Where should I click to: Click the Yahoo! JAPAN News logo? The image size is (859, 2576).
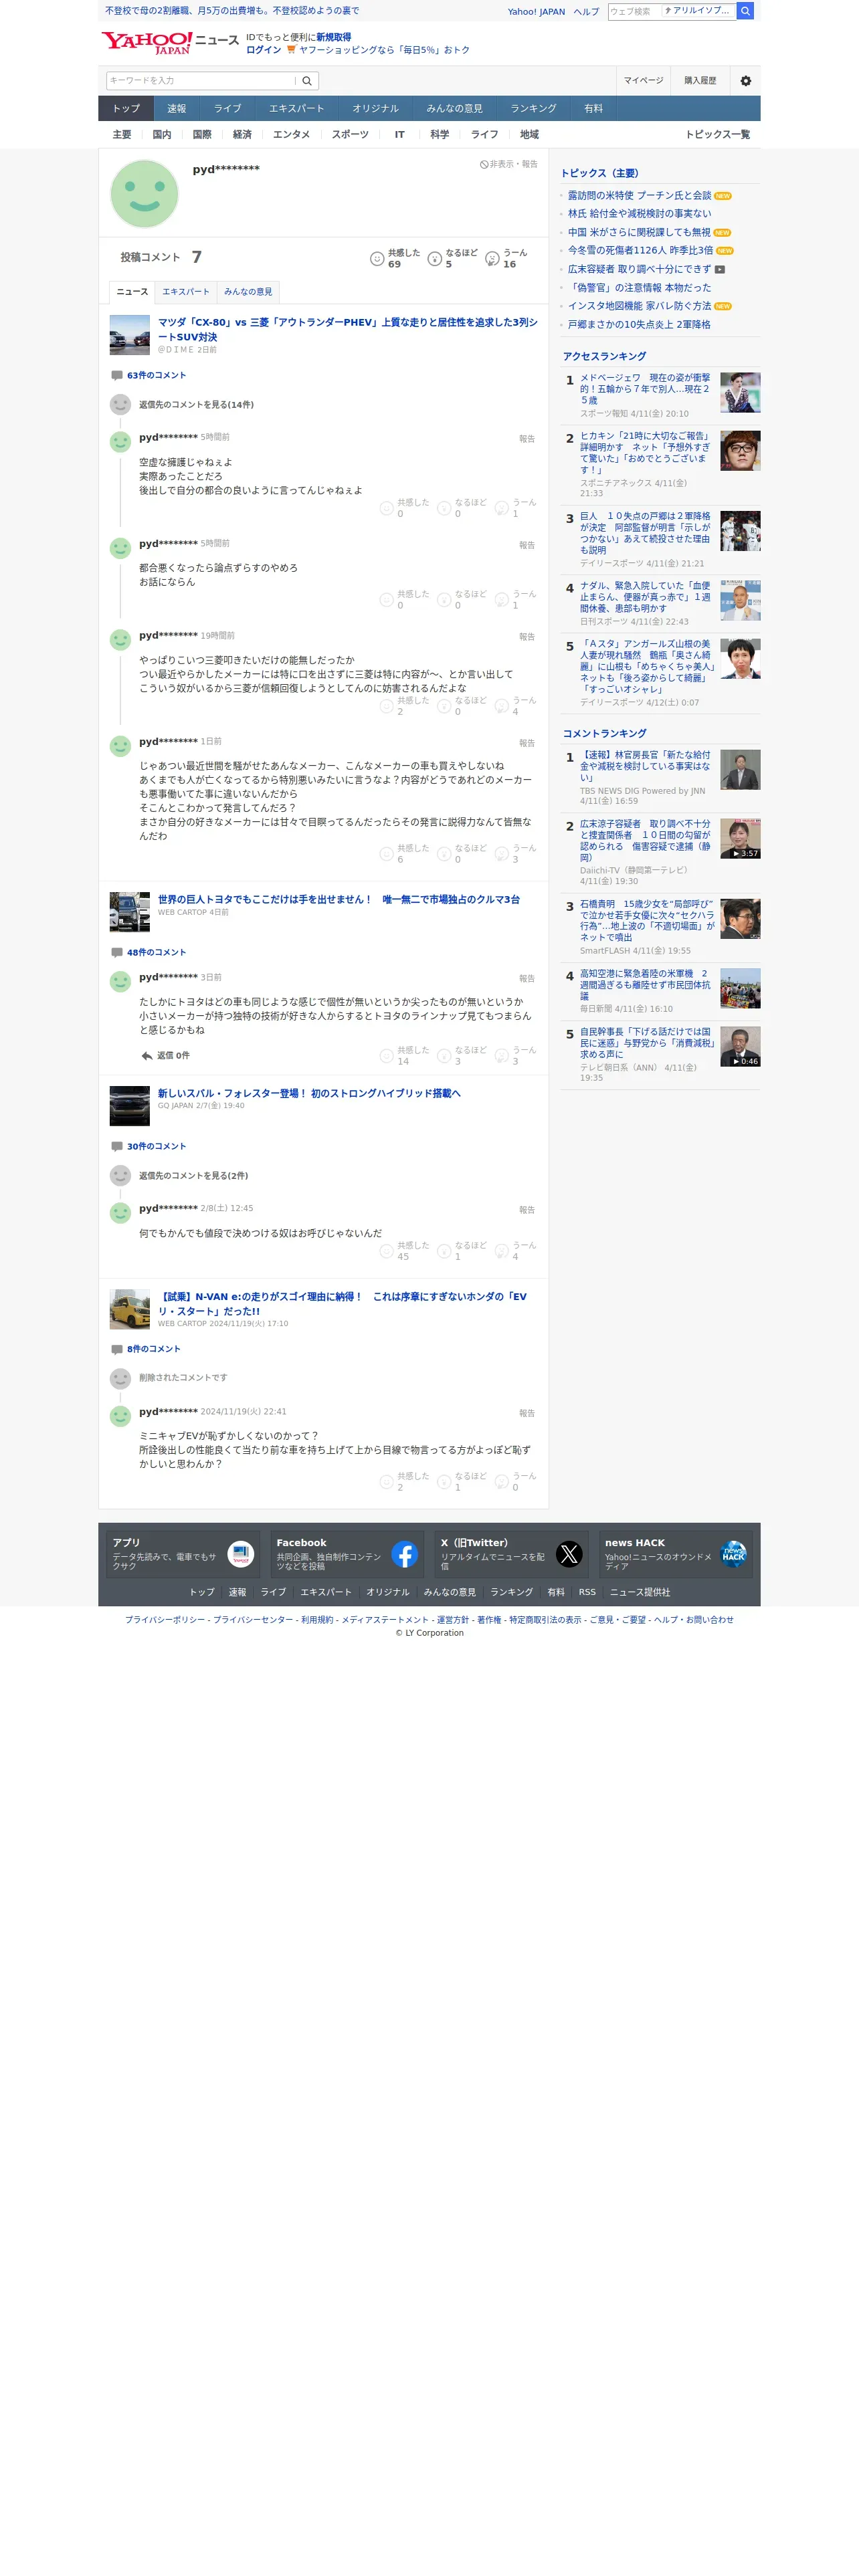pos(169,42)
